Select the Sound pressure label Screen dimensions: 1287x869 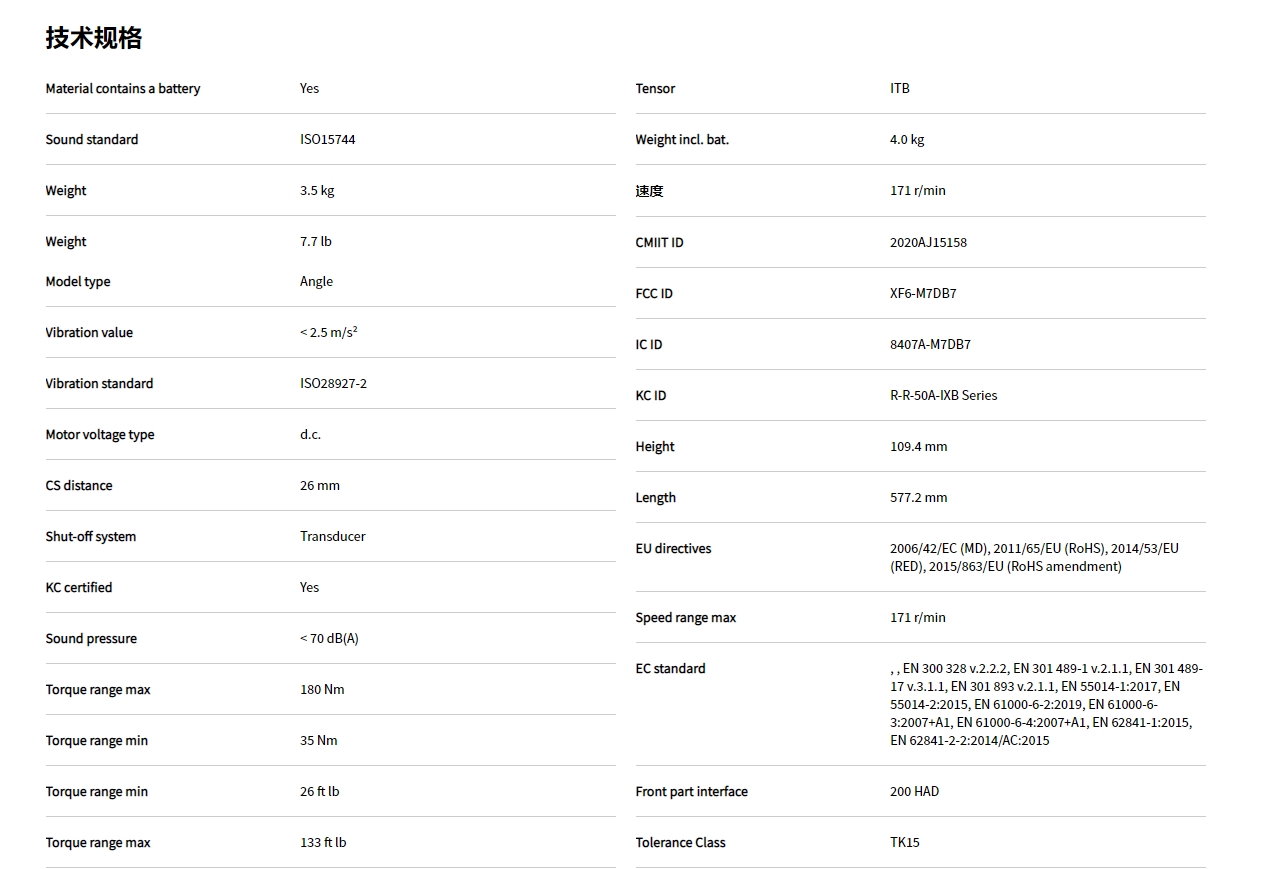coord(91,639)
